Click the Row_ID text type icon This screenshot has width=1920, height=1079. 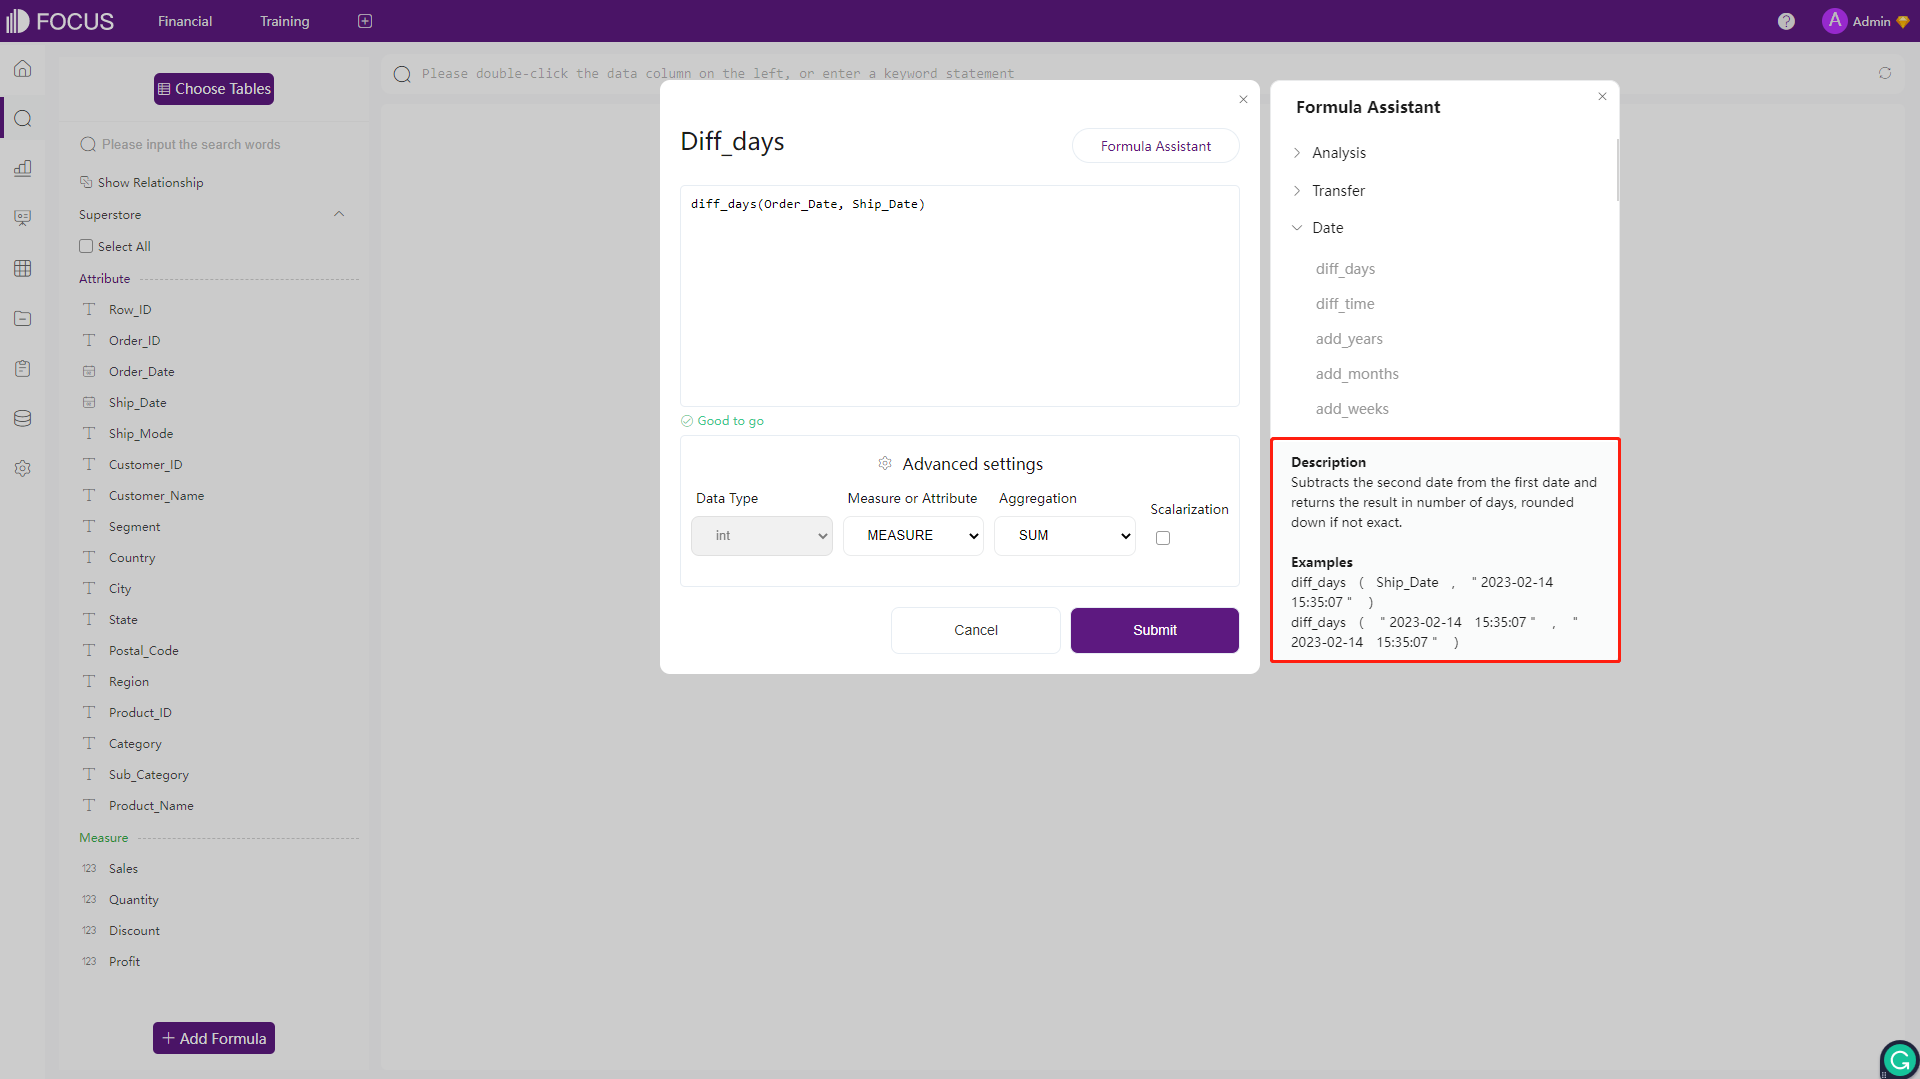pos(89,309)
